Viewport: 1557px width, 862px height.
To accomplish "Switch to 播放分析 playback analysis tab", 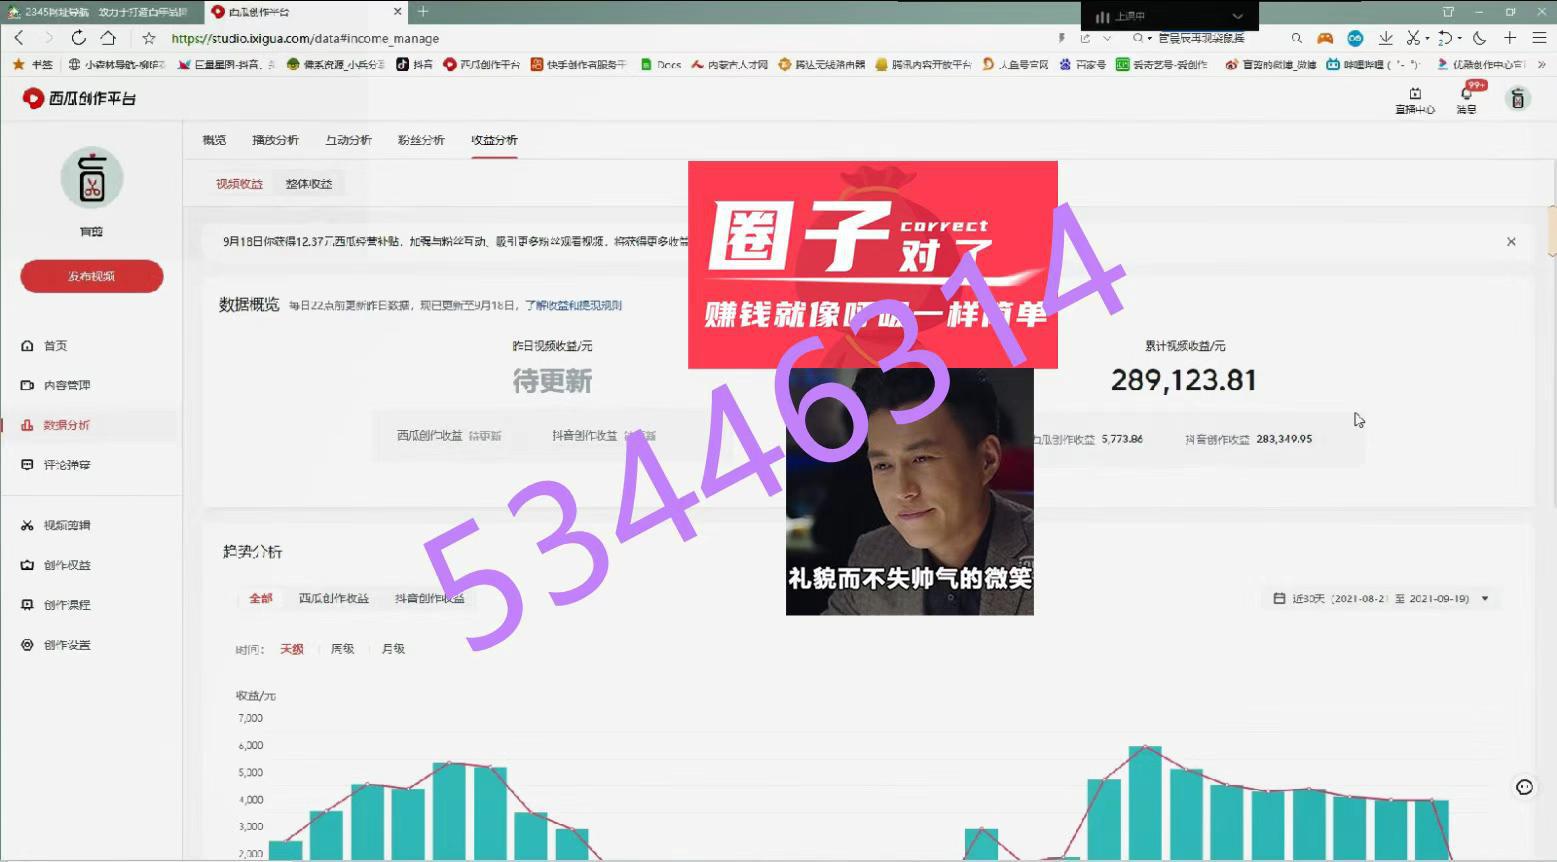I will 275,140.
